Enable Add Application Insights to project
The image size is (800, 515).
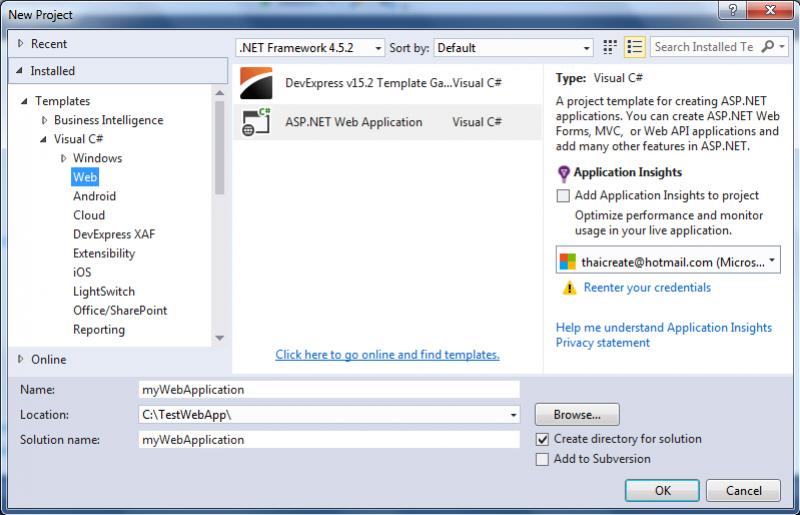(563, 196)
